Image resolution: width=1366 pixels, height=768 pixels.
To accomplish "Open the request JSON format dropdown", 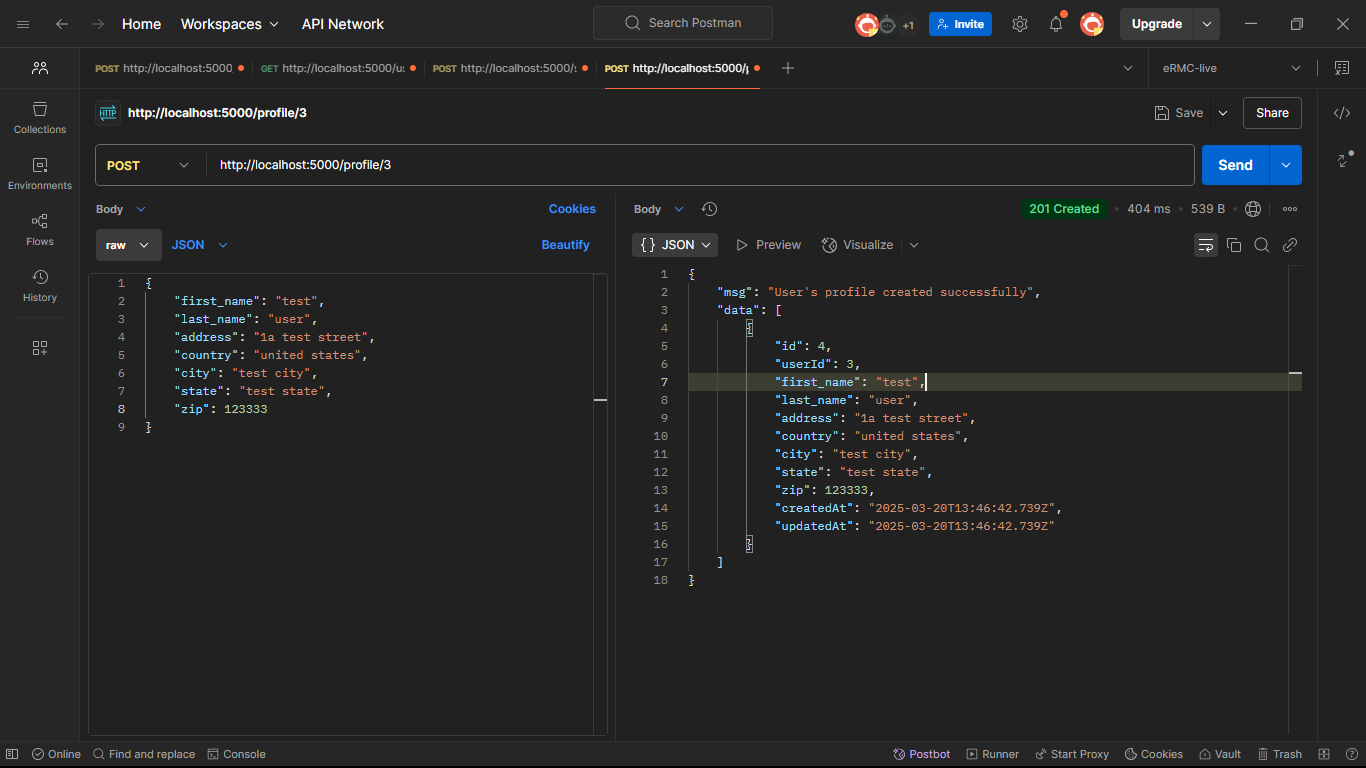I will click(x=200, y=245).
